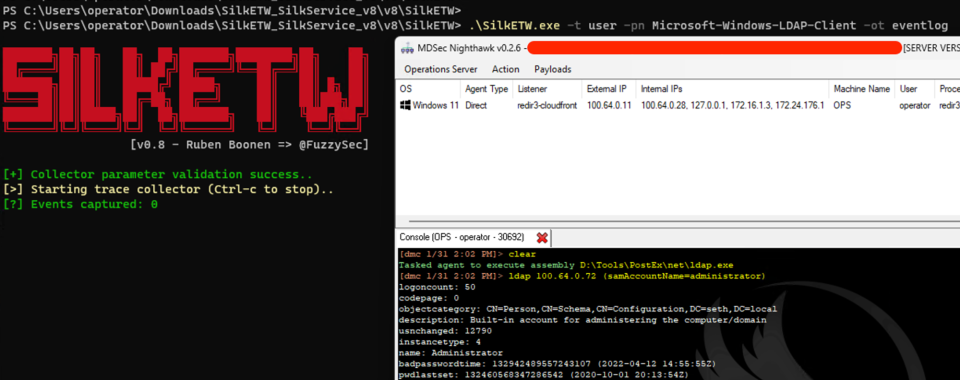Sort by the External IP column header
Screen dimensions: 960x380
(x=607, y=89)
